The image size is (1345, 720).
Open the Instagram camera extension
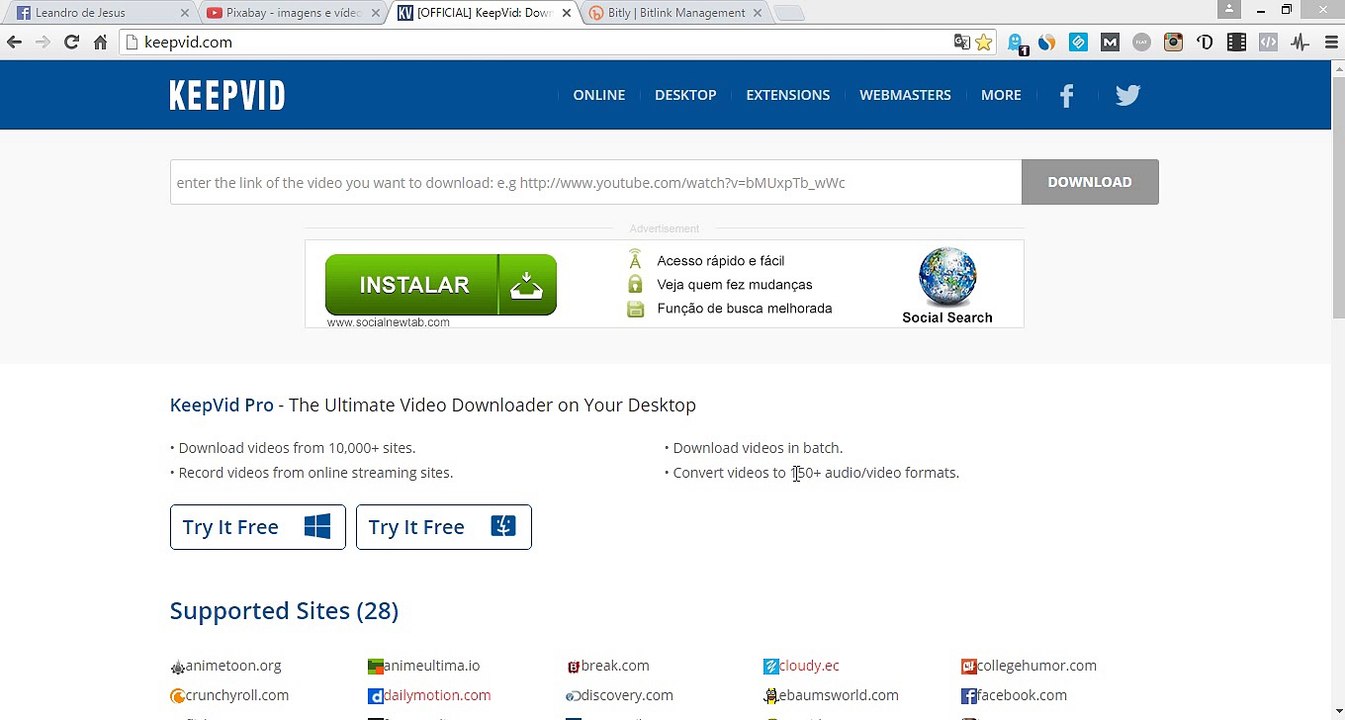(x=1174, y=42)
